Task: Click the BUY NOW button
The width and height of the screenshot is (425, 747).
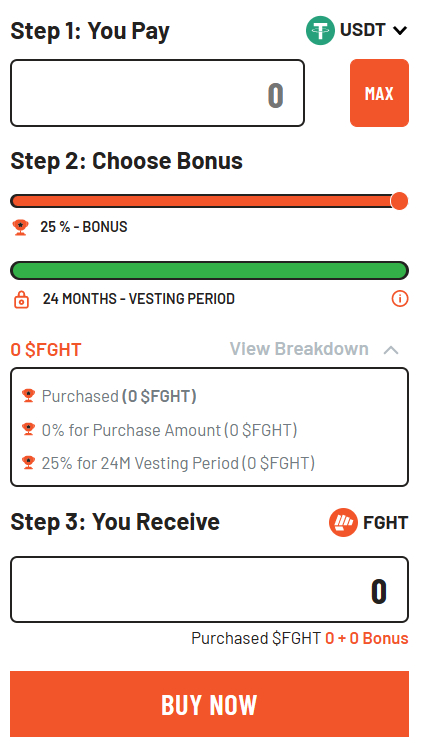Action: tap(209, 704)
